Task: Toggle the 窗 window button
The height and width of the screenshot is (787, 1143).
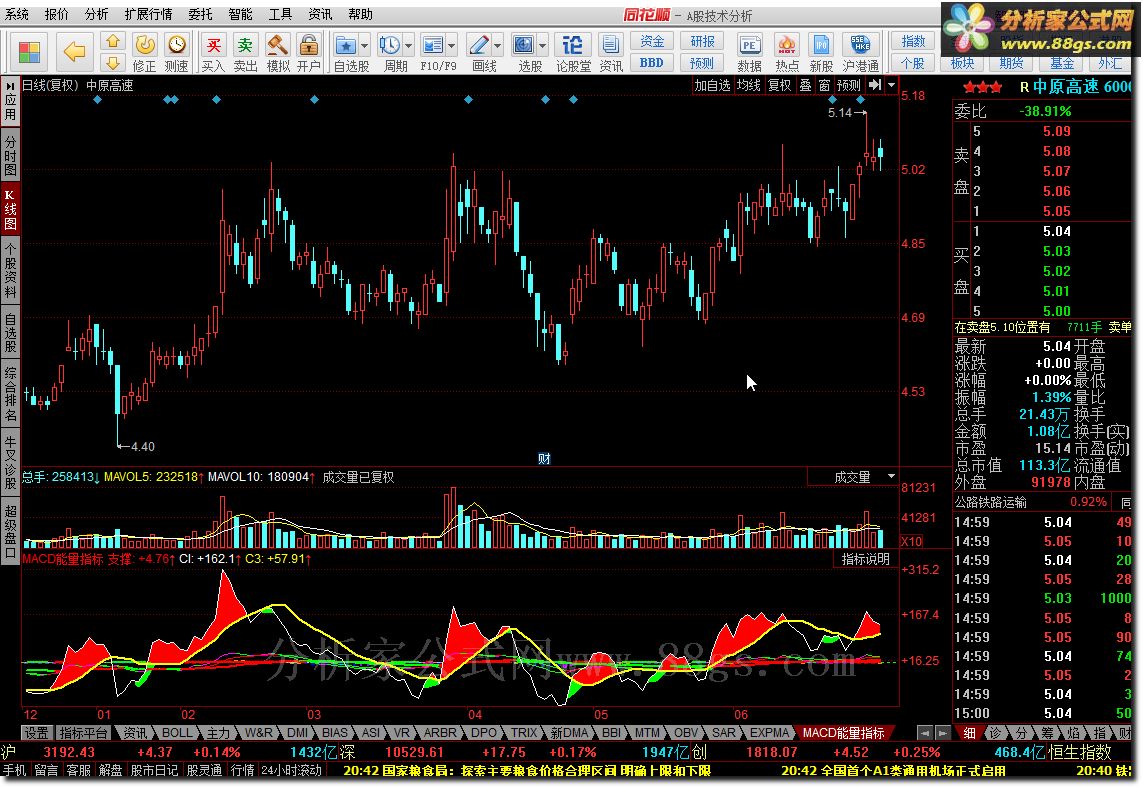Action: (824, 85)
